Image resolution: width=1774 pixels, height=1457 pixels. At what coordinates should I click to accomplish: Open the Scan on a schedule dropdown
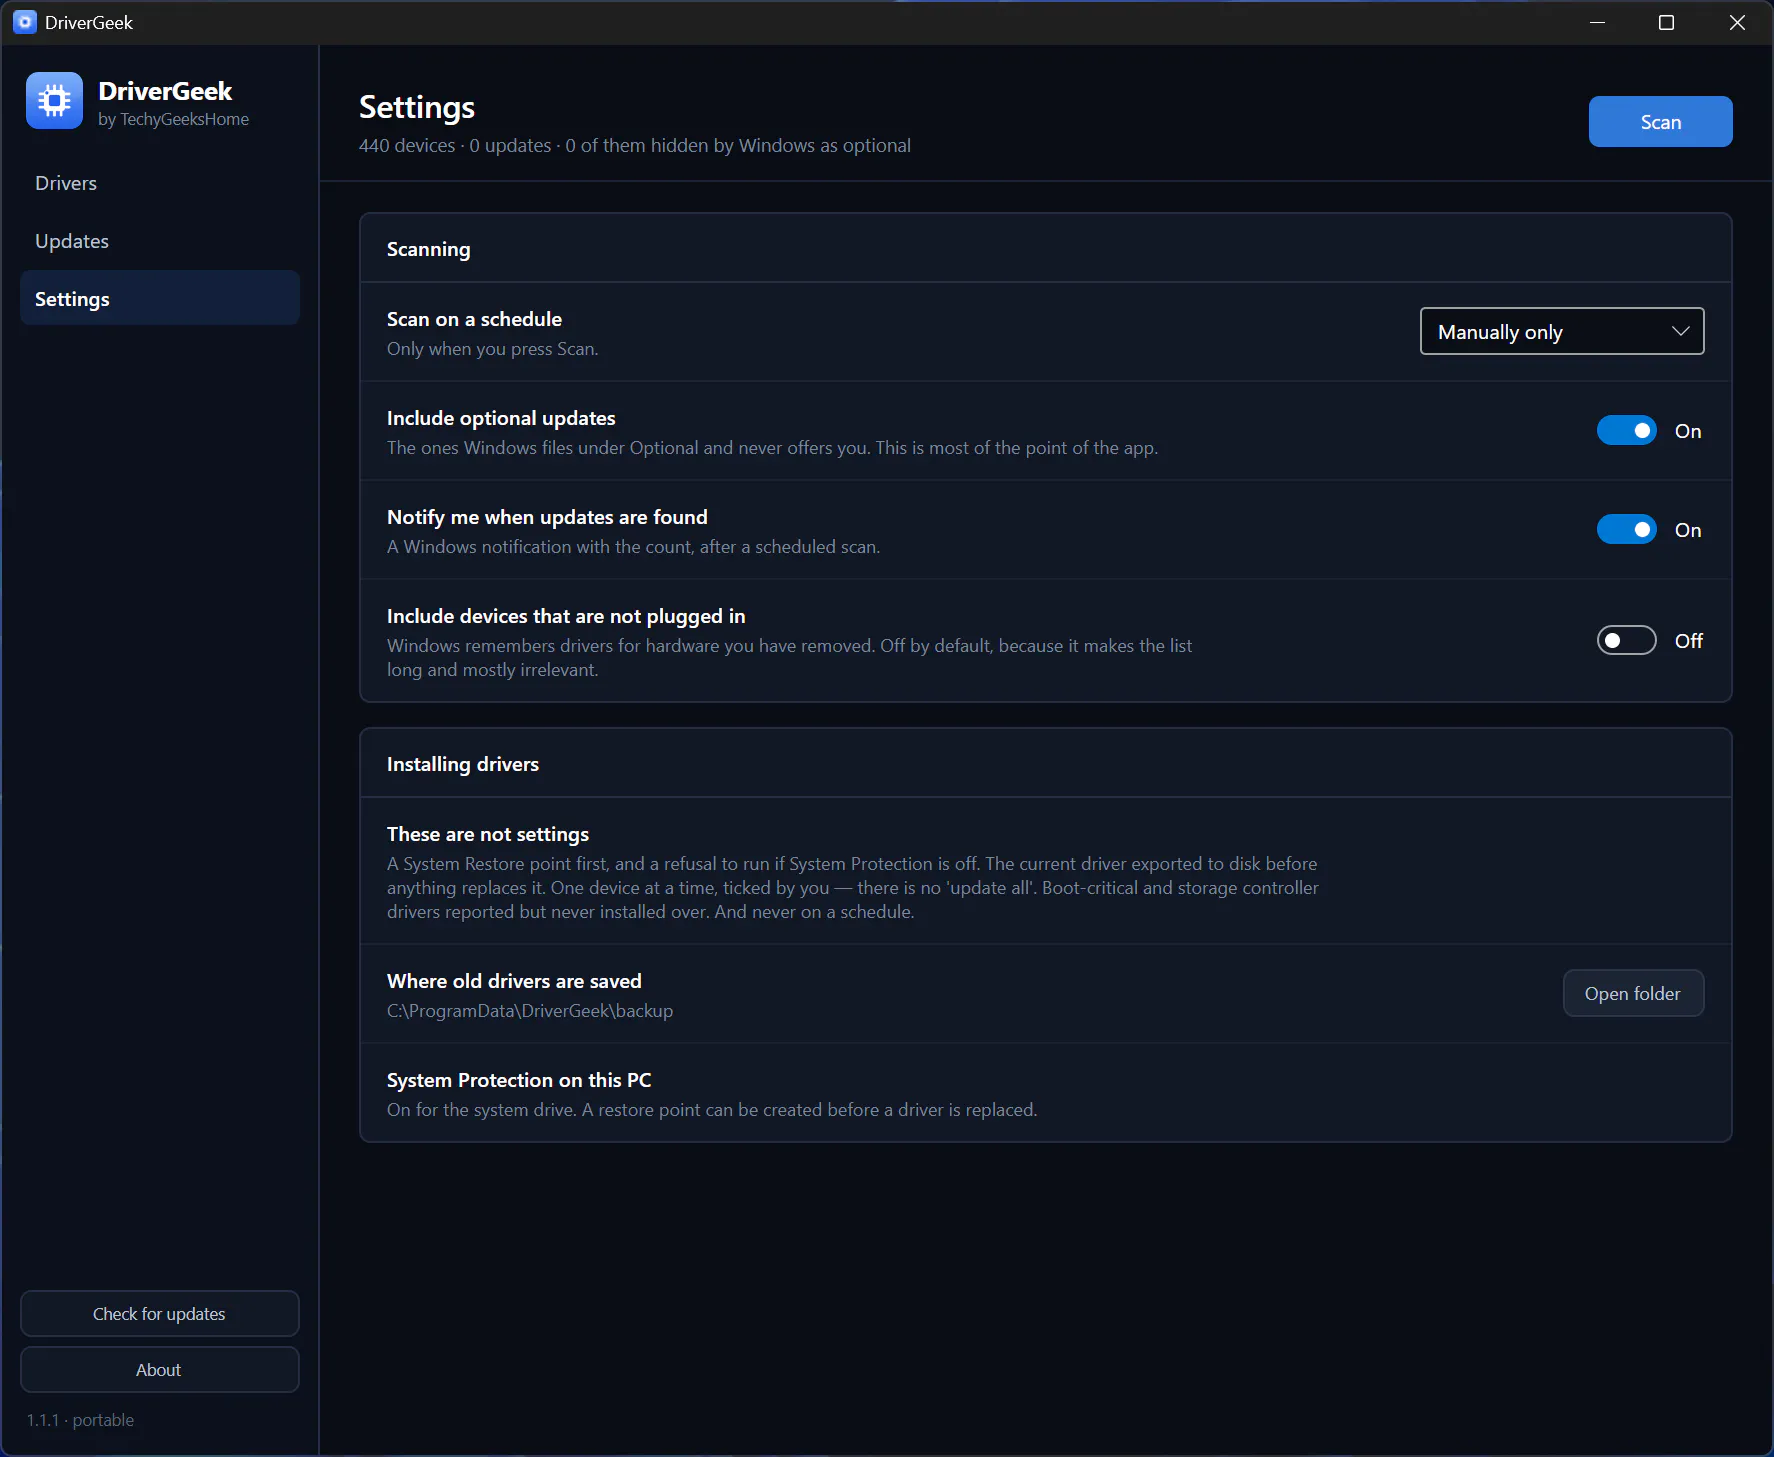pos(1561,331)
